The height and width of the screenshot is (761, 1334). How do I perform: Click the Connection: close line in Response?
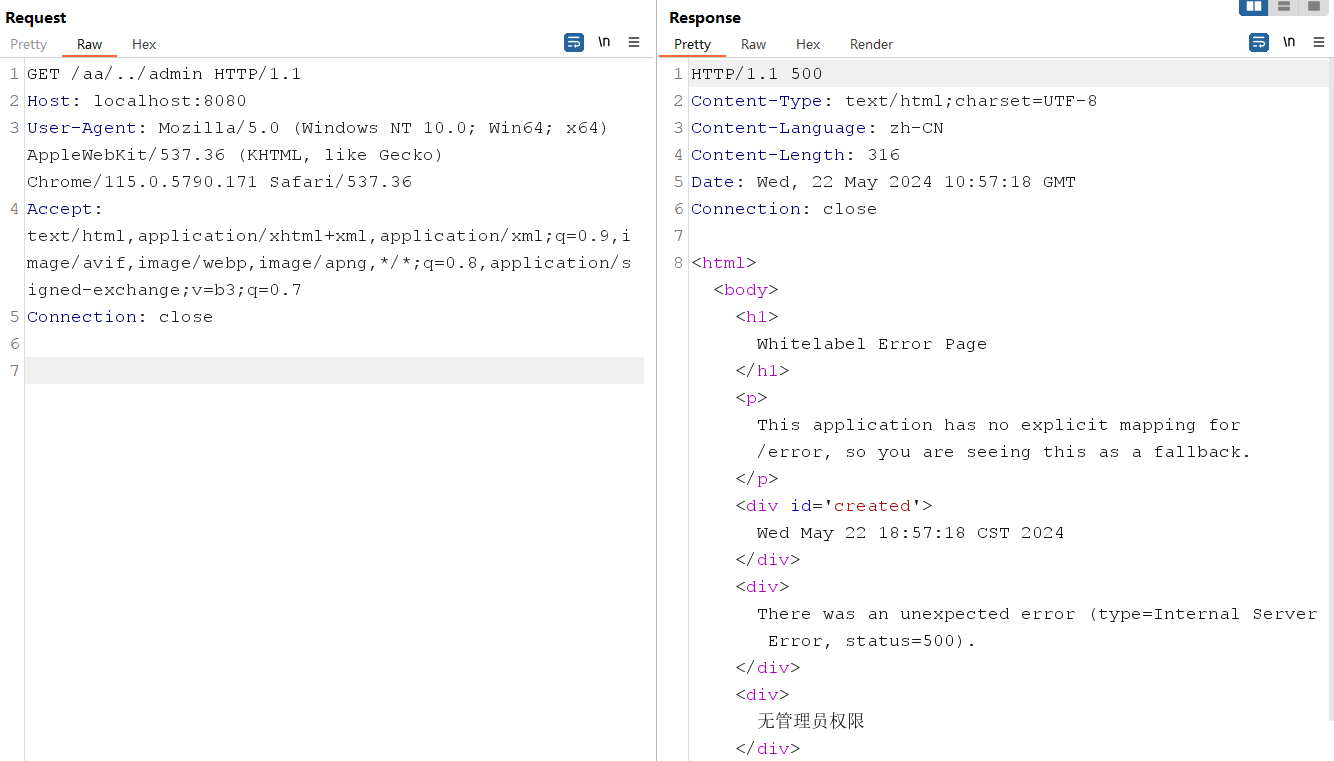pos(784,209)
